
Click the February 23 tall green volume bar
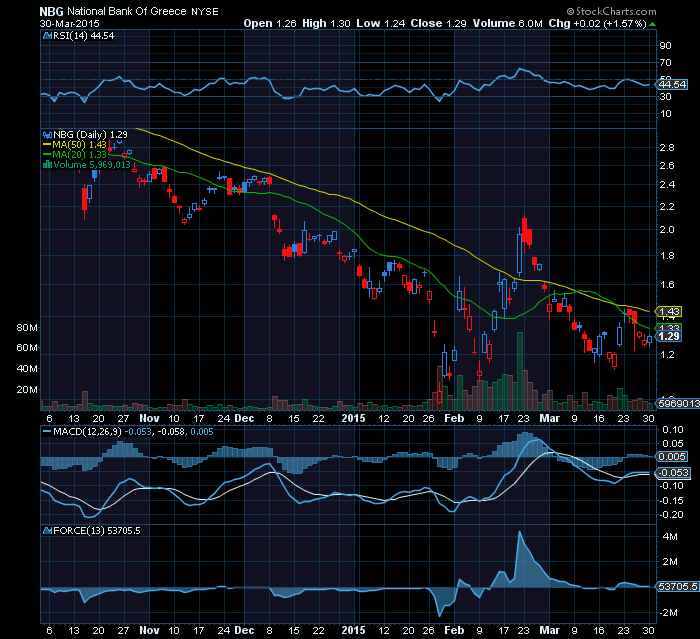(x=520, y=371)
